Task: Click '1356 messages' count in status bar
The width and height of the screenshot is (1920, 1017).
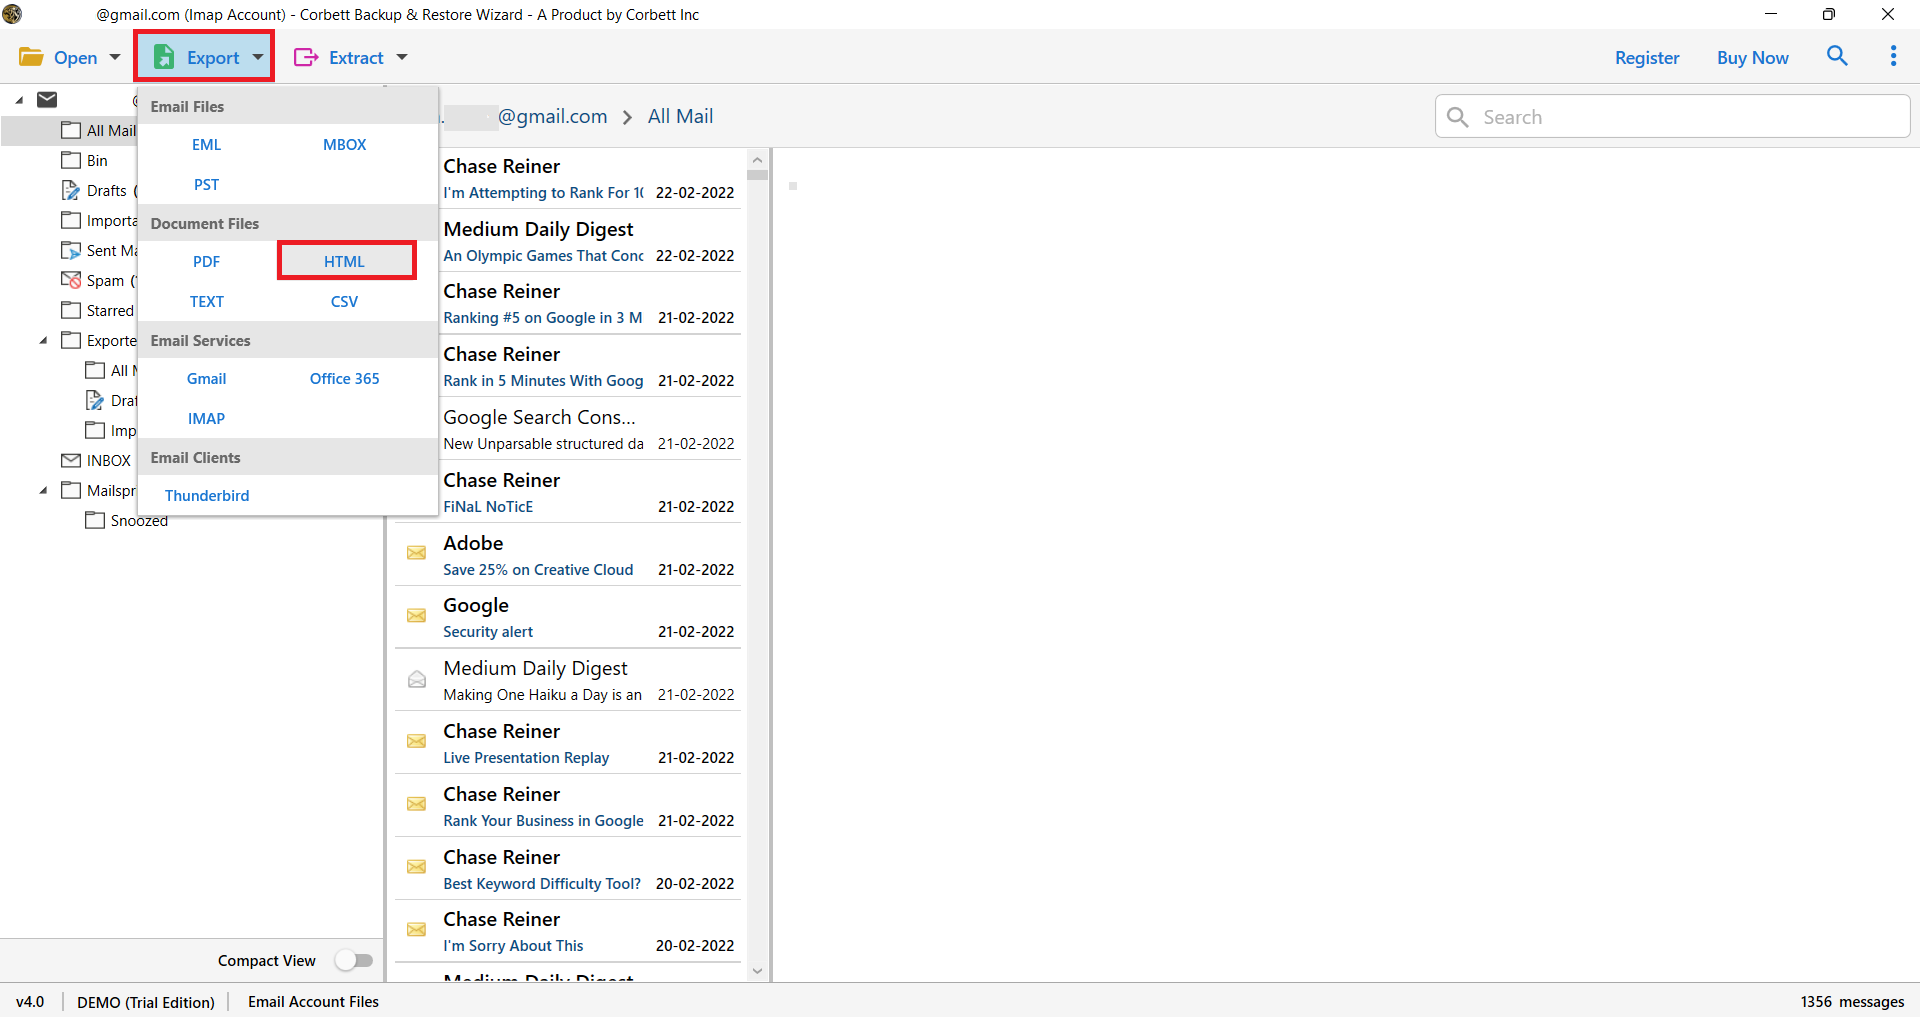Action: coord(1852,1001)
